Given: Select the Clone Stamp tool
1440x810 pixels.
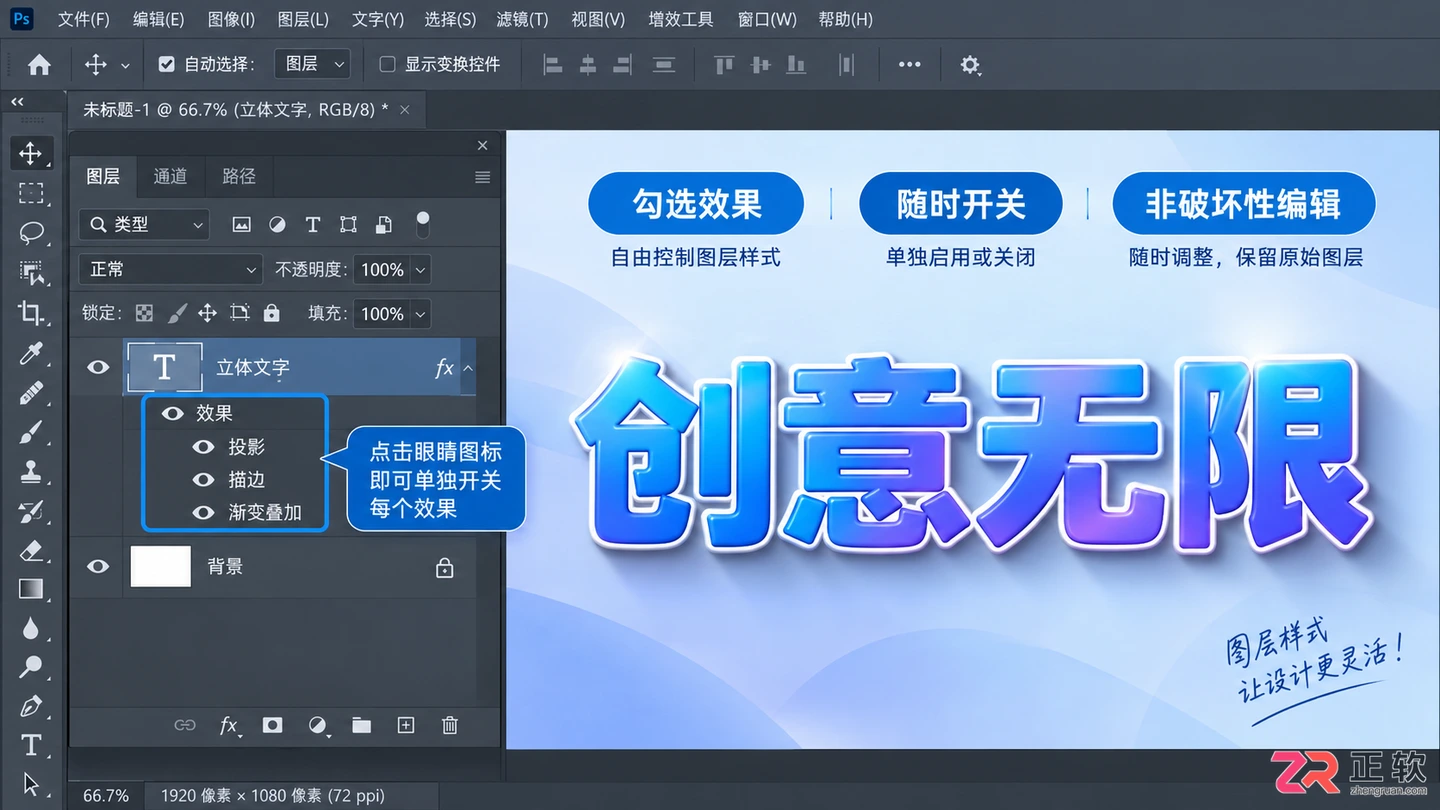Looking at the screenshot, I should pos(31,472).
